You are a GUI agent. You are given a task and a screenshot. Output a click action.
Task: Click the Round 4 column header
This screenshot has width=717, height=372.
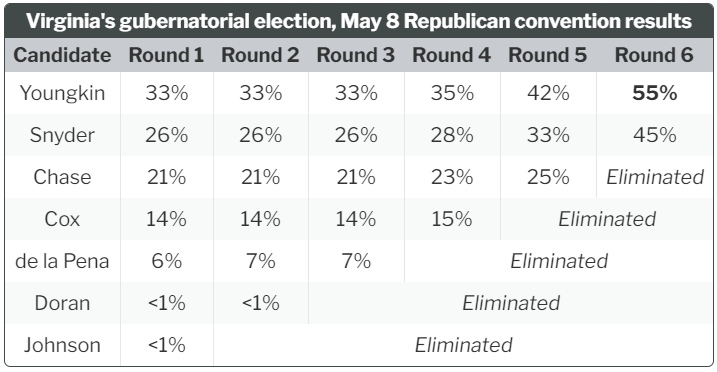452,55
